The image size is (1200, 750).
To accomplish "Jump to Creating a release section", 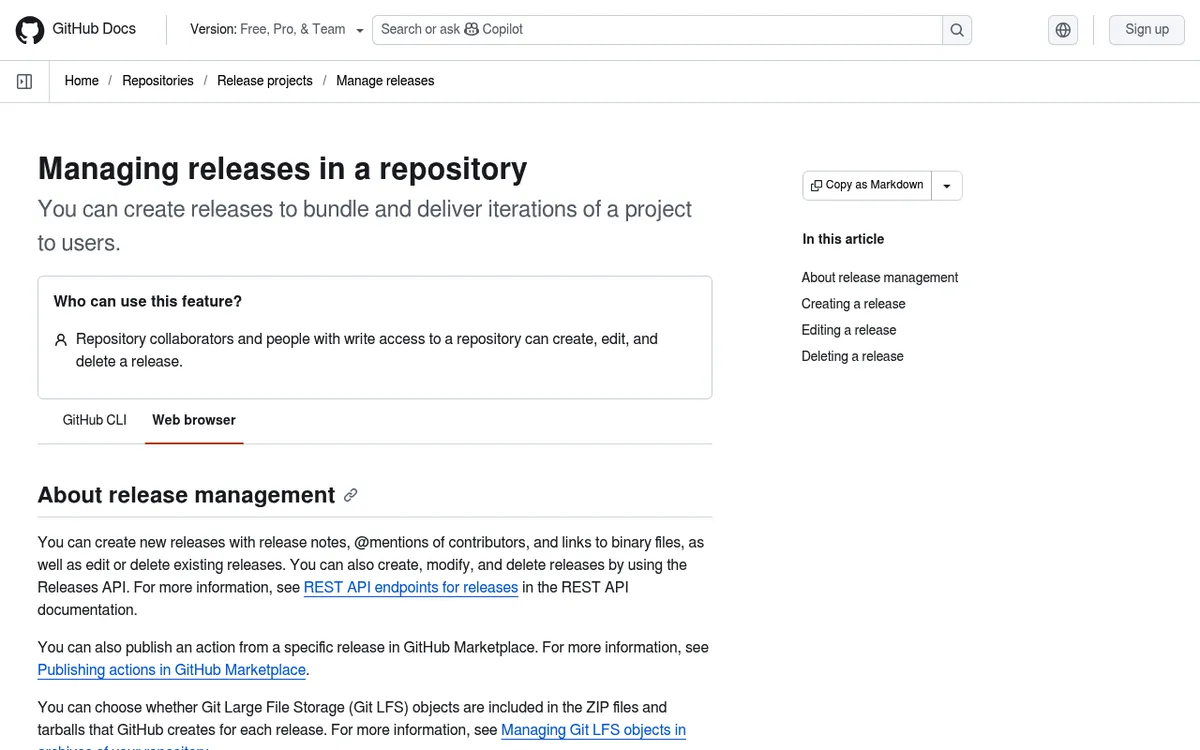I will 853,304.
